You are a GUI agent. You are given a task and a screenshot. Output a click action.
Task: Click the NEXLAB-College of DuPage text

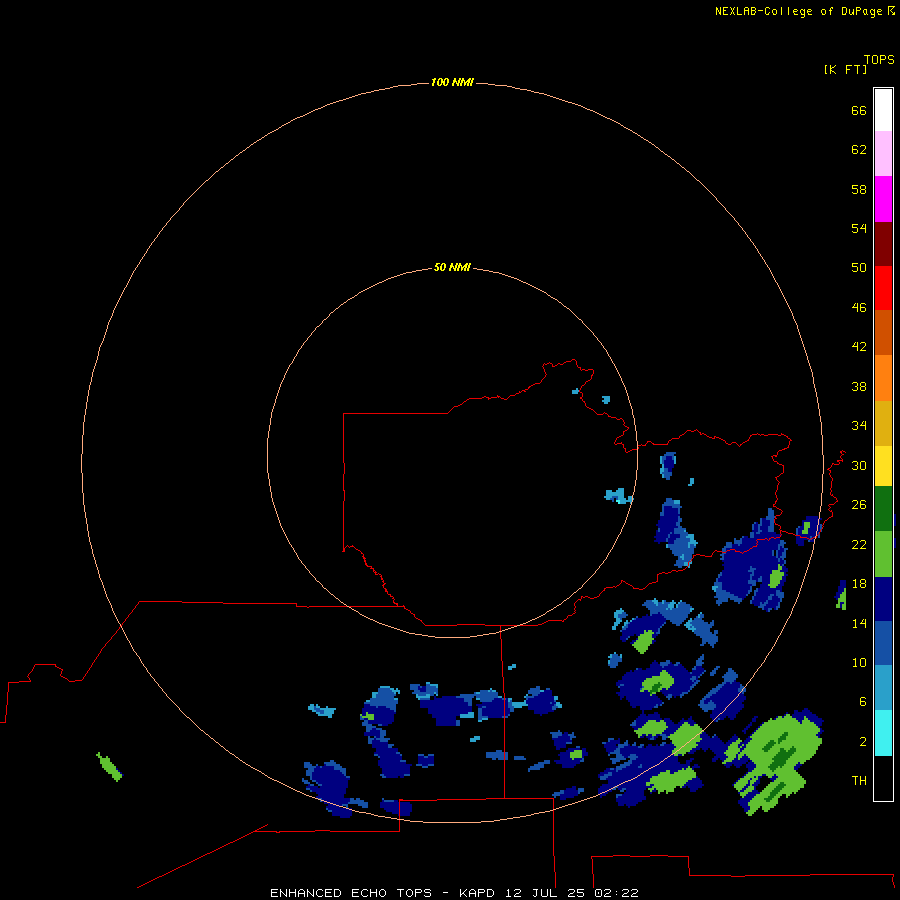coord(798,11)
